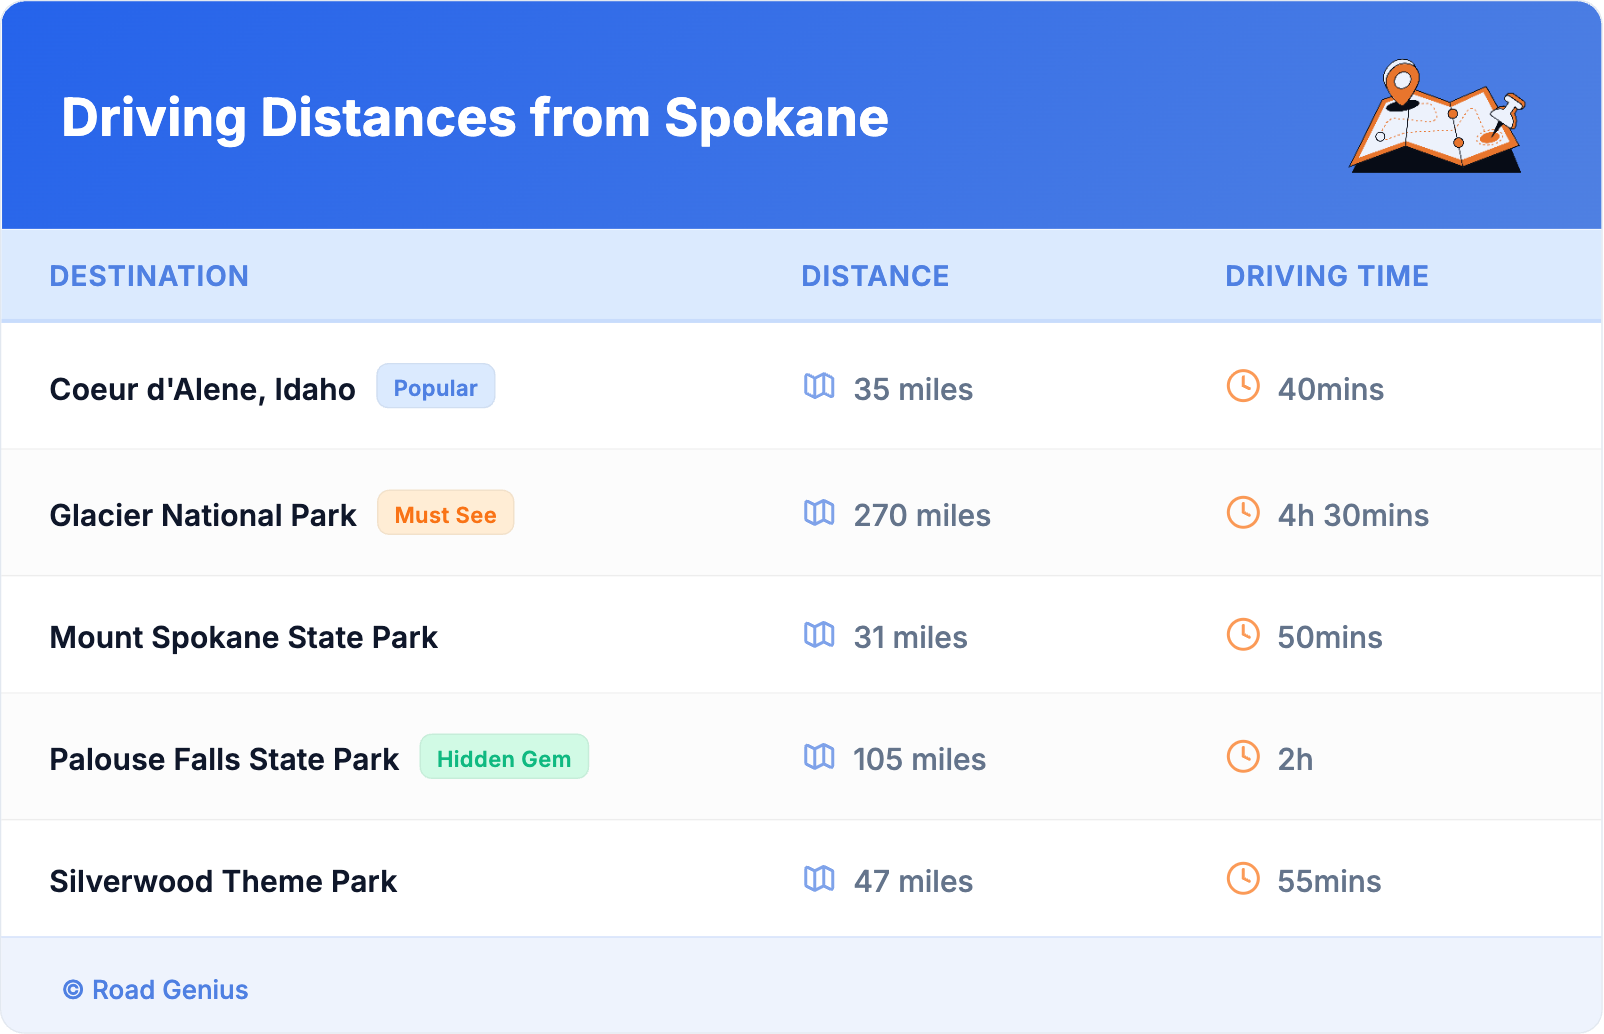The width and height of the screenshot is (1604, 1034).
Task: Click the Hidden Gem badge
Action: 504,758
